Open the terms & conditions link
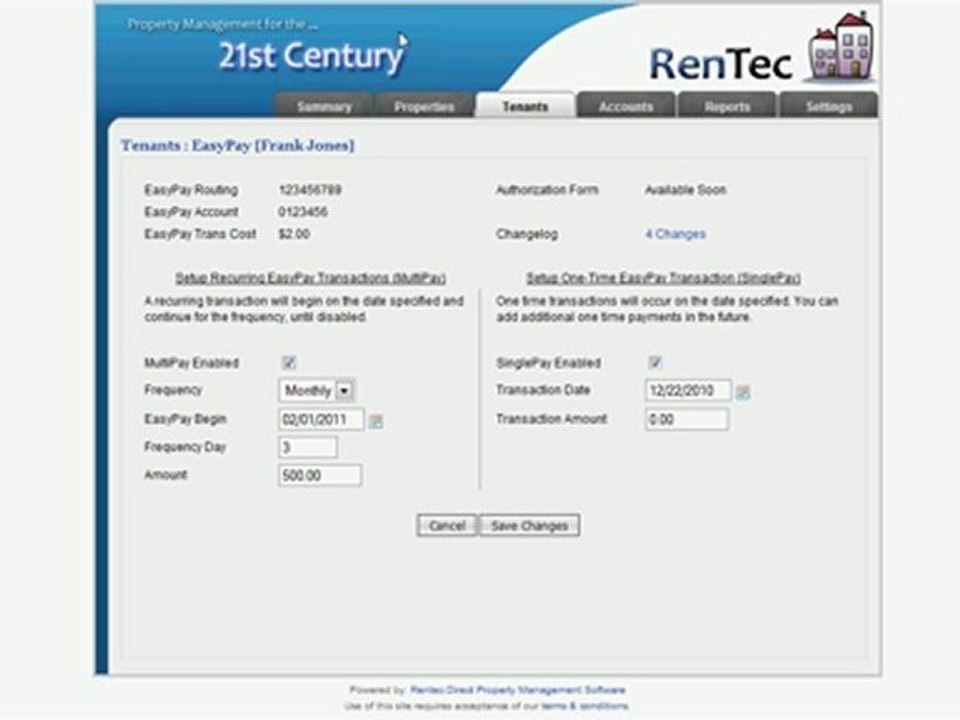960x720 pixels. (585, 706)
